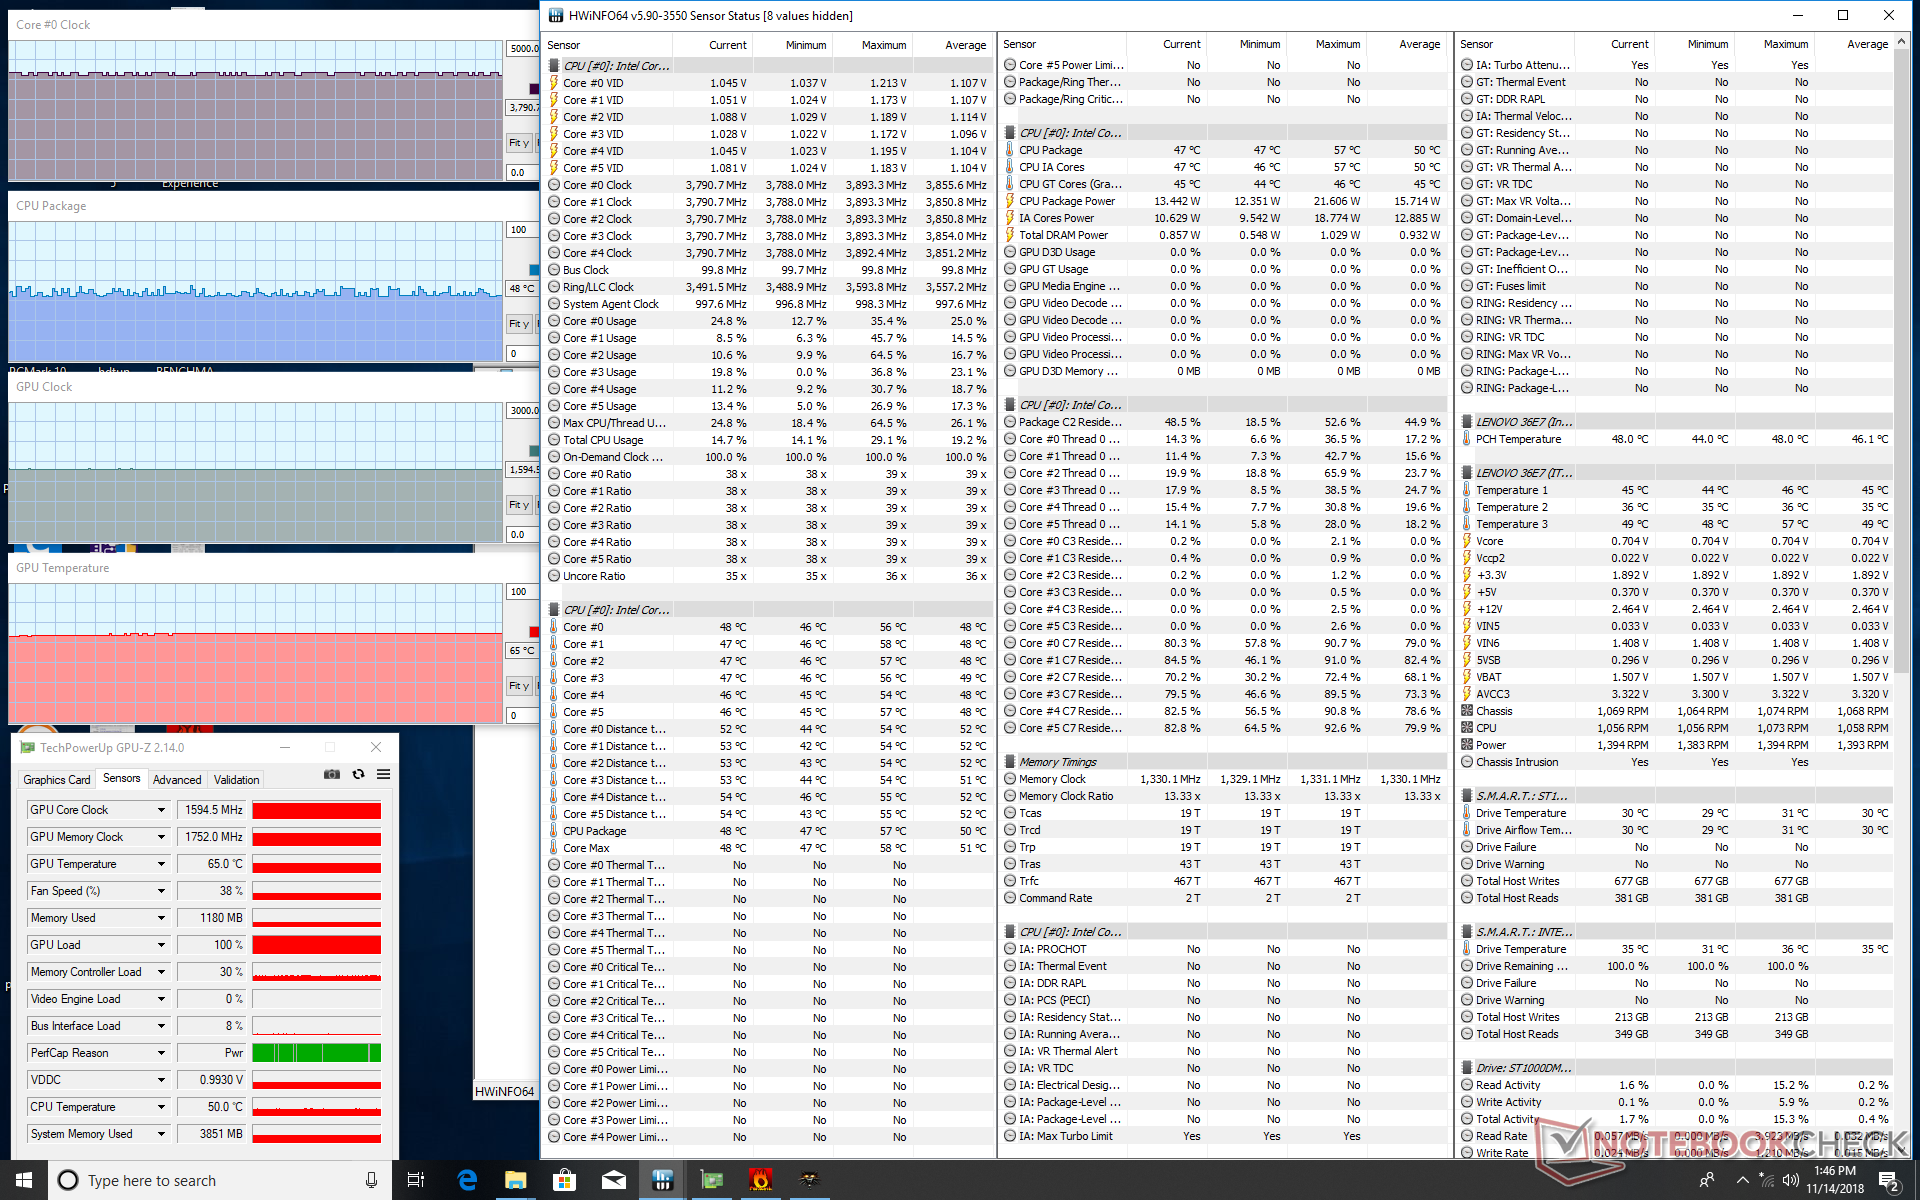
Task: Click the Drive ST1000DM section icon
Action: (x=1467, y=1068)
